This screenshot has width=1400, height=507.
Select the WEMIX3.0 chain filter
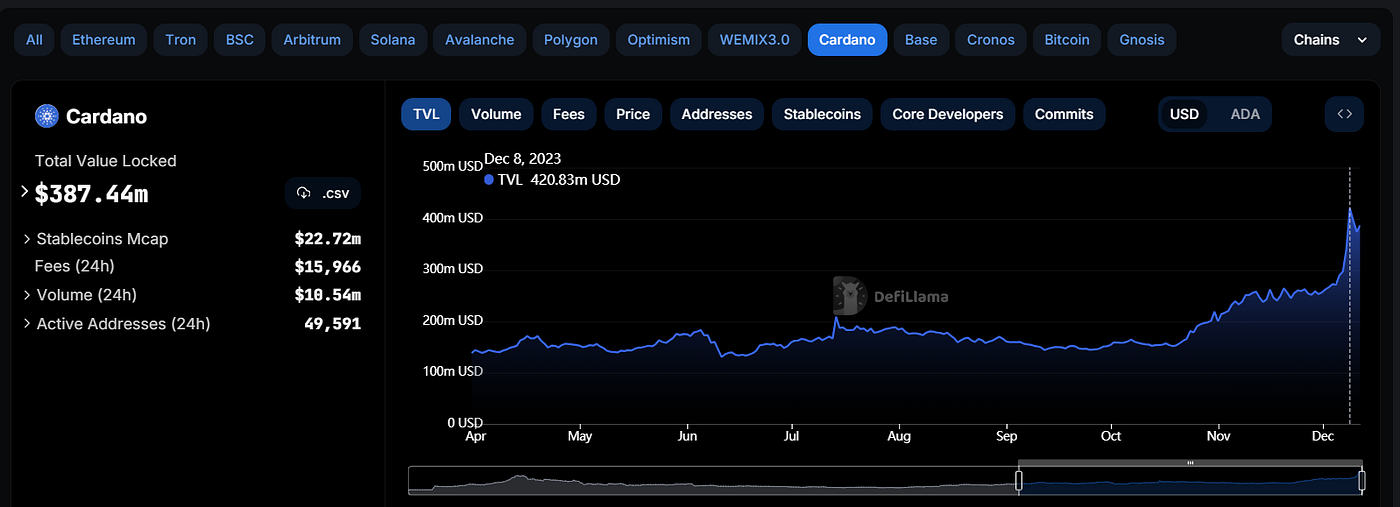(x=755, y=40)
